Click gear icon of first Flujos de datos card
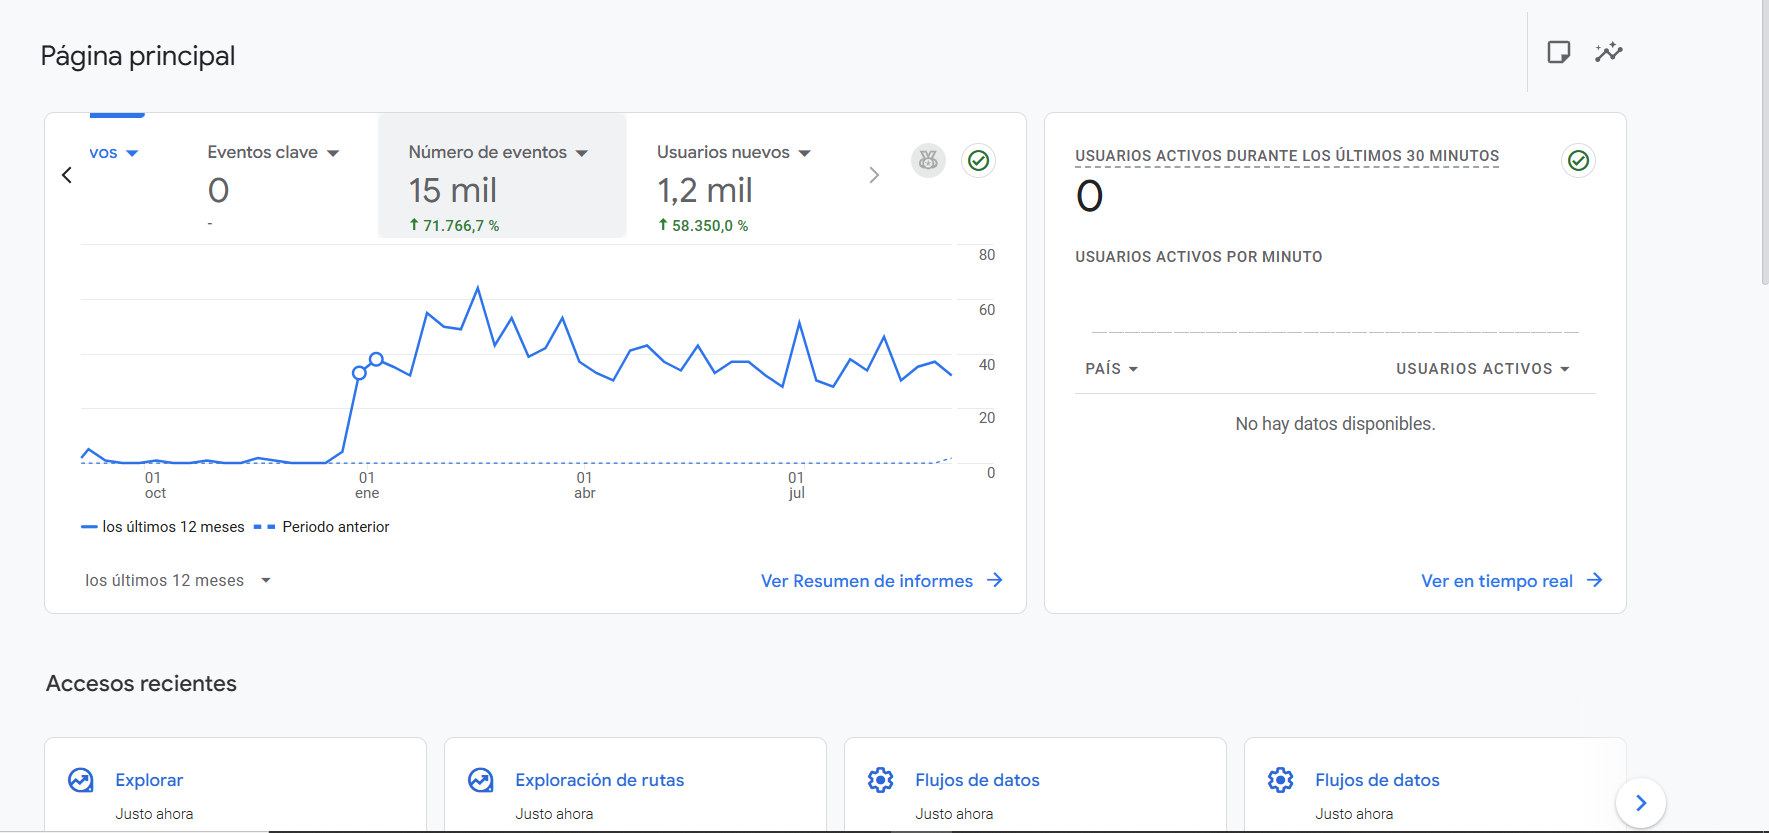1769x833 pixels. (880, 780)
